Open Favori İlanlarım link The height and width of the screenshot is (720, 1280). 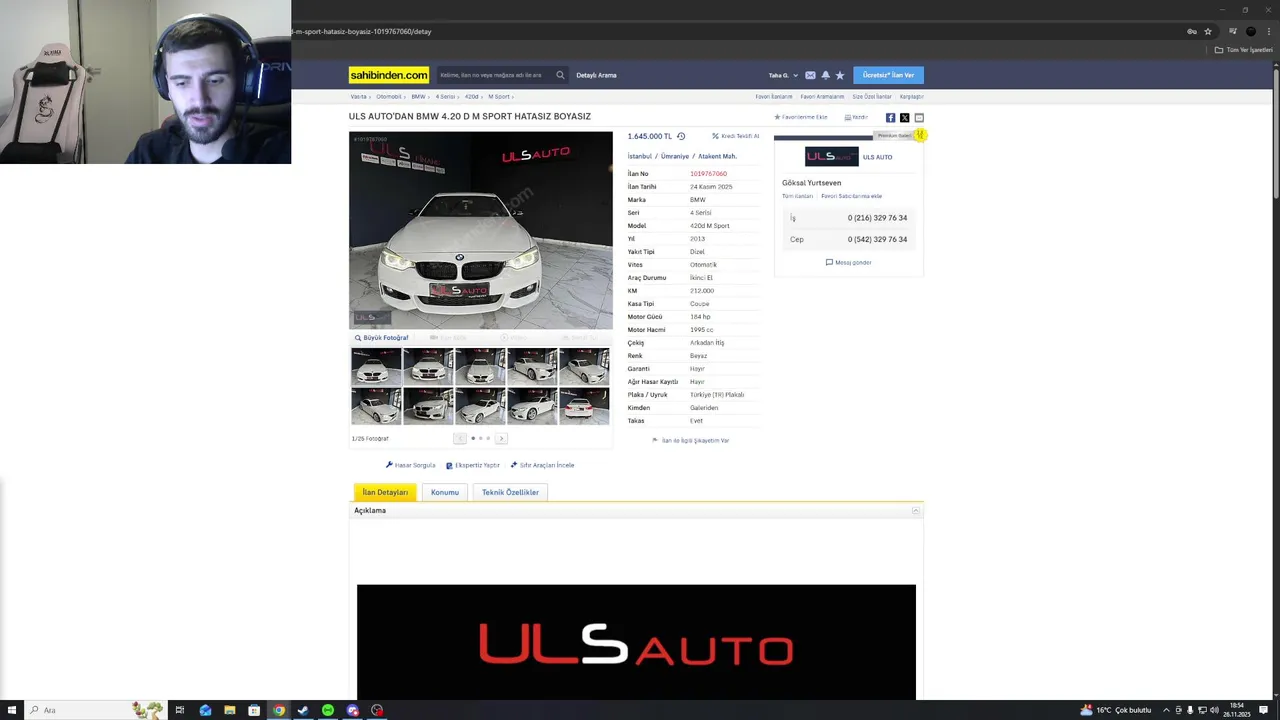point(774,97)
